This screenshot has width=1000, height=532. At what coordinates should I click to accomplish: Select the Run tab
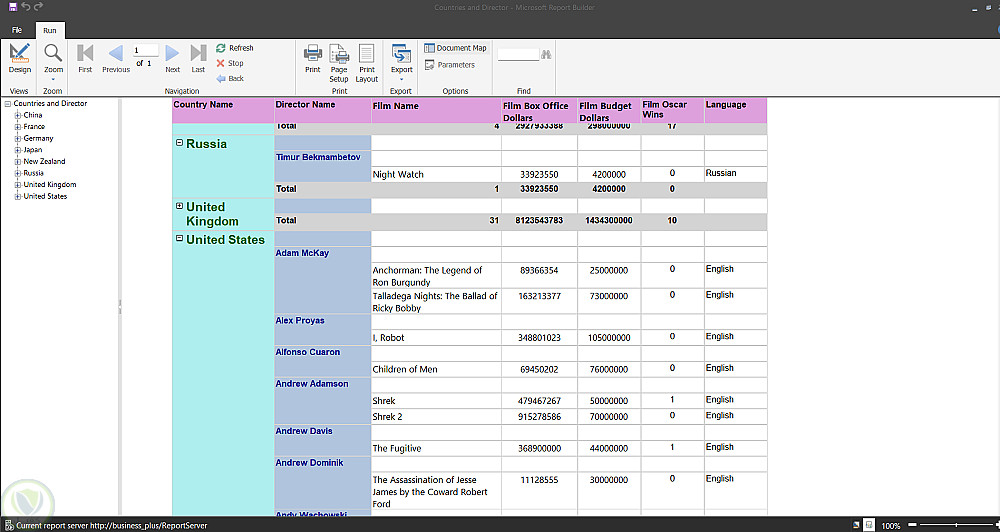pyautogui.click(x=49, y=31)
